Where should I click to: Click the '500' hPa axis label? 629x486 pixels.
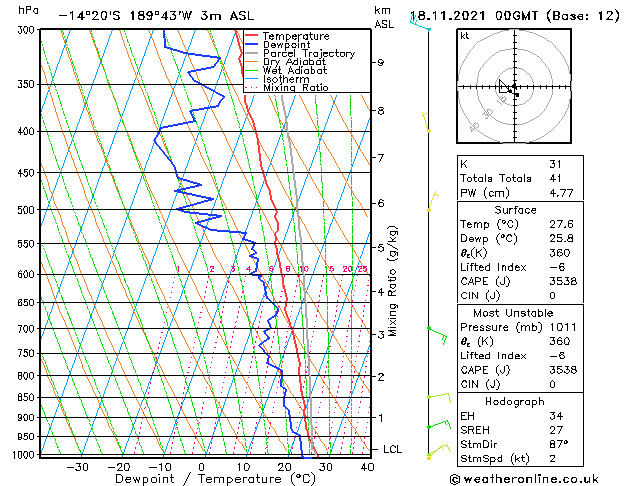26,210
